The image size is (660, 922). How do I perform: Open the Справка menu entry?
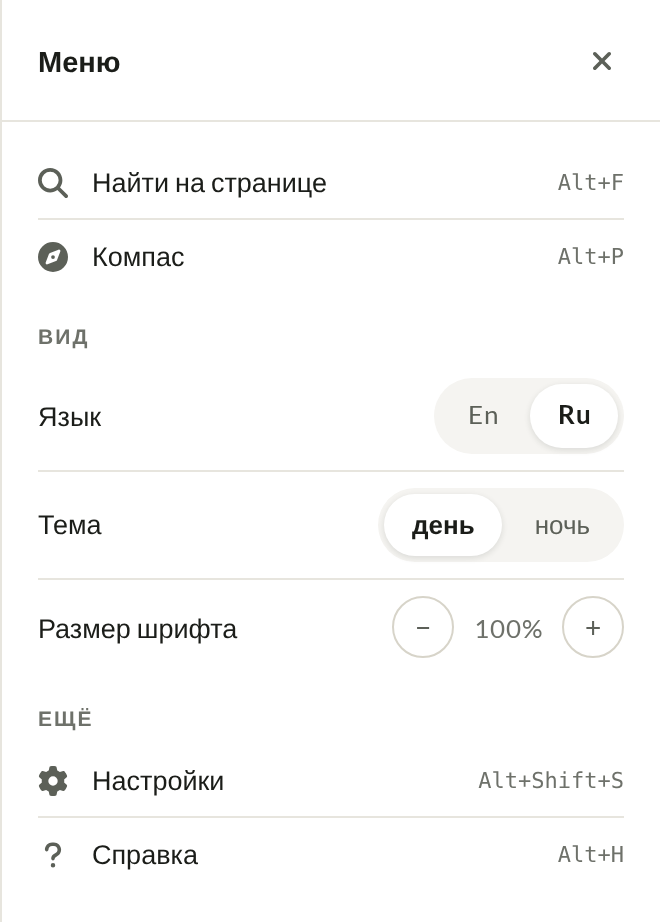[x=331, y=855]
